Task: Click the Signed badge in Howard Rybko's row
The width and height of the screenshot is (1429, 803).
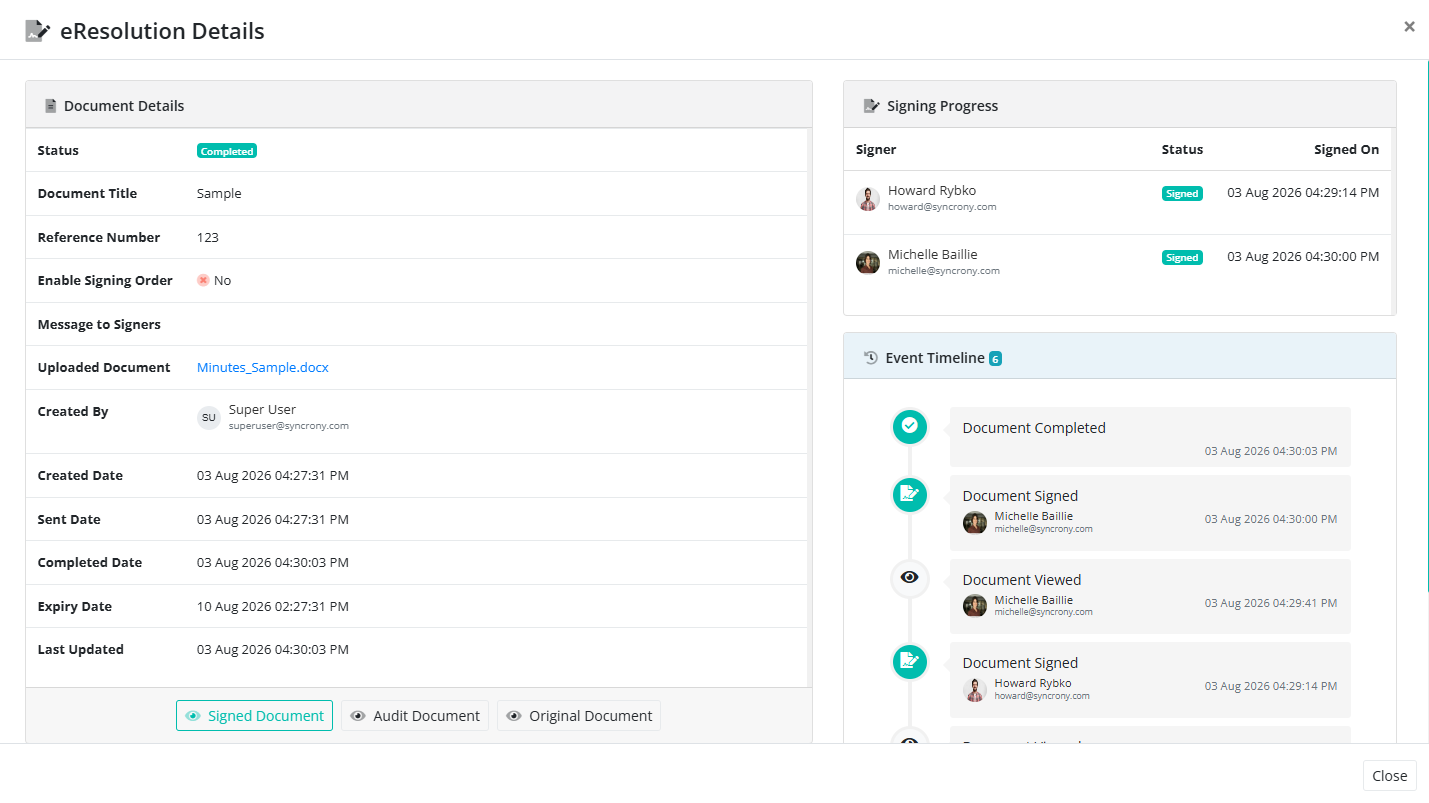Action: (x=1182, y=194)
